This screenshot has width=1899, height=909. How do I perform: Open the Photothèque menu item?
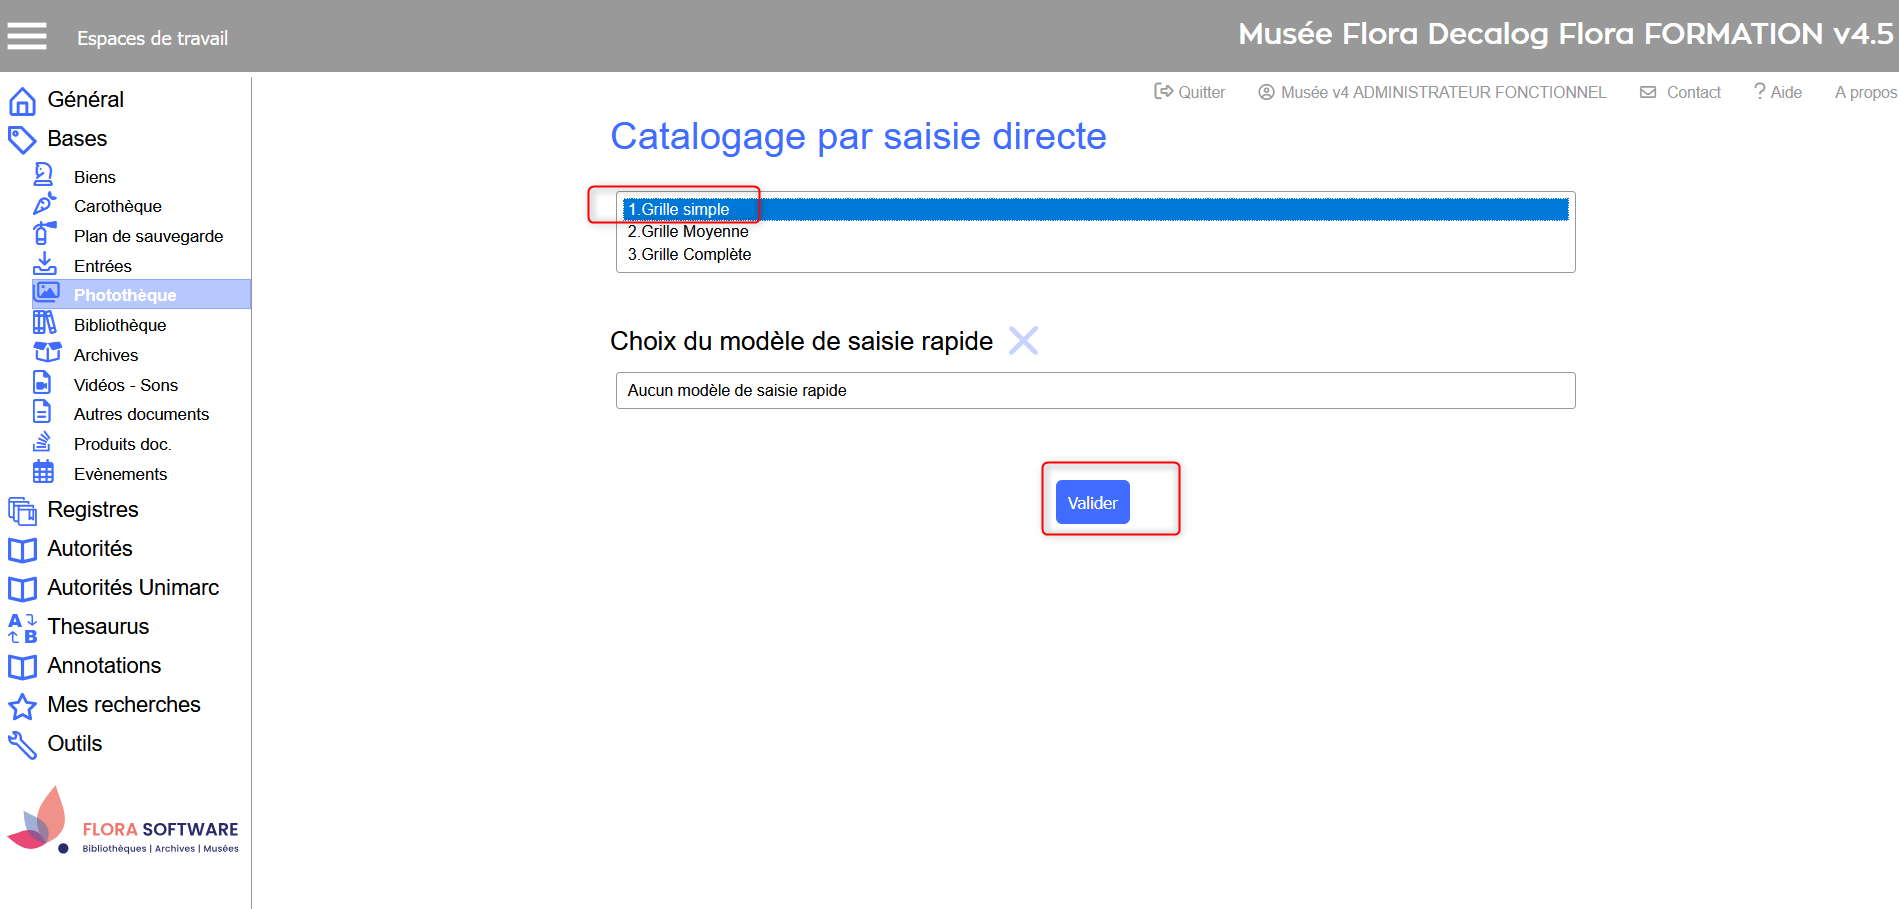click(125, 295)
